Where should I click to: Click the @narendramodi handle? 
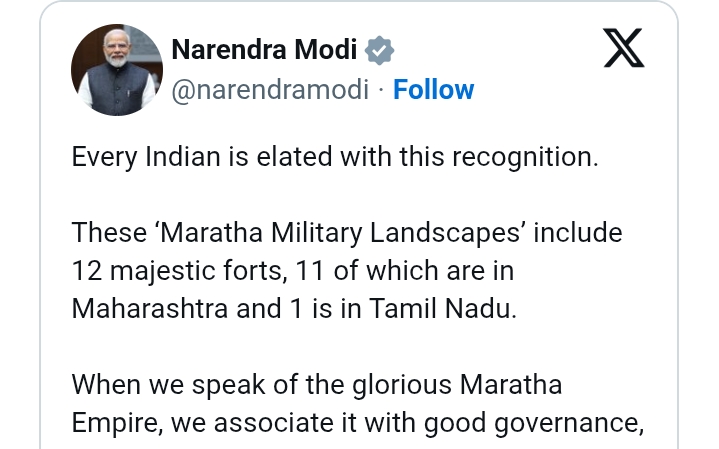click(269, 90)
